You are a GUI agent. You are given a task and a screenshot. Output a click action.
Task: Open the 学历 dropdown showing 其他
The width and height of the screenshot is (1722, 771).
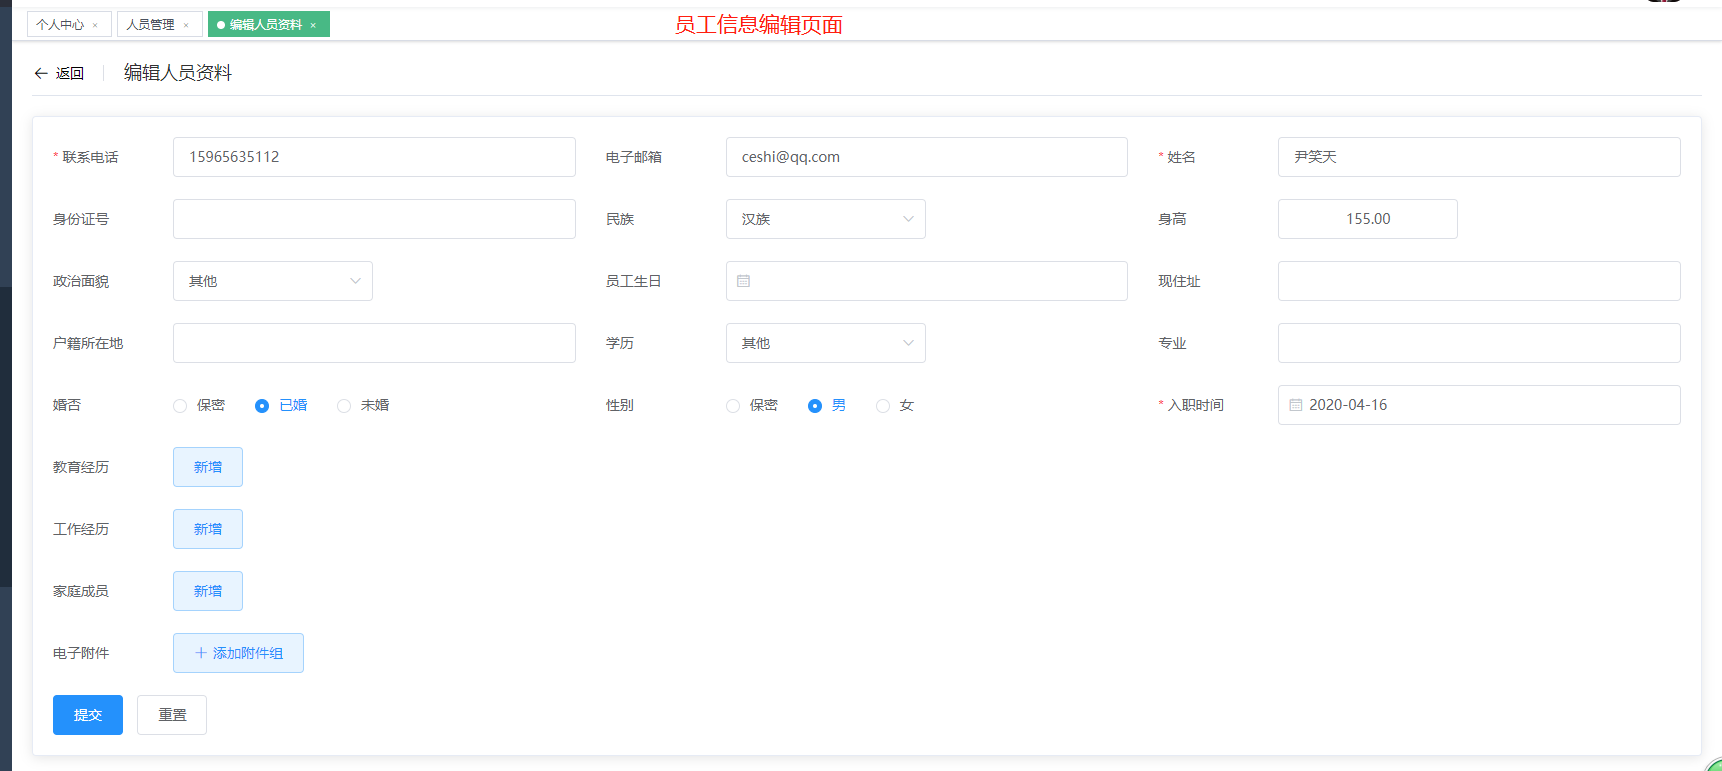point(826,343)
